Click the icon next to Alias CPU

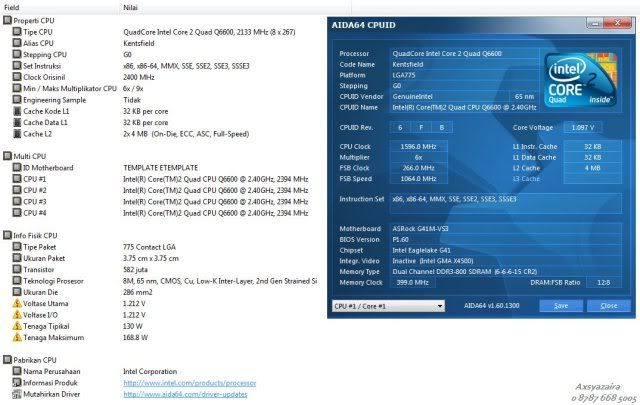(17, 43)
